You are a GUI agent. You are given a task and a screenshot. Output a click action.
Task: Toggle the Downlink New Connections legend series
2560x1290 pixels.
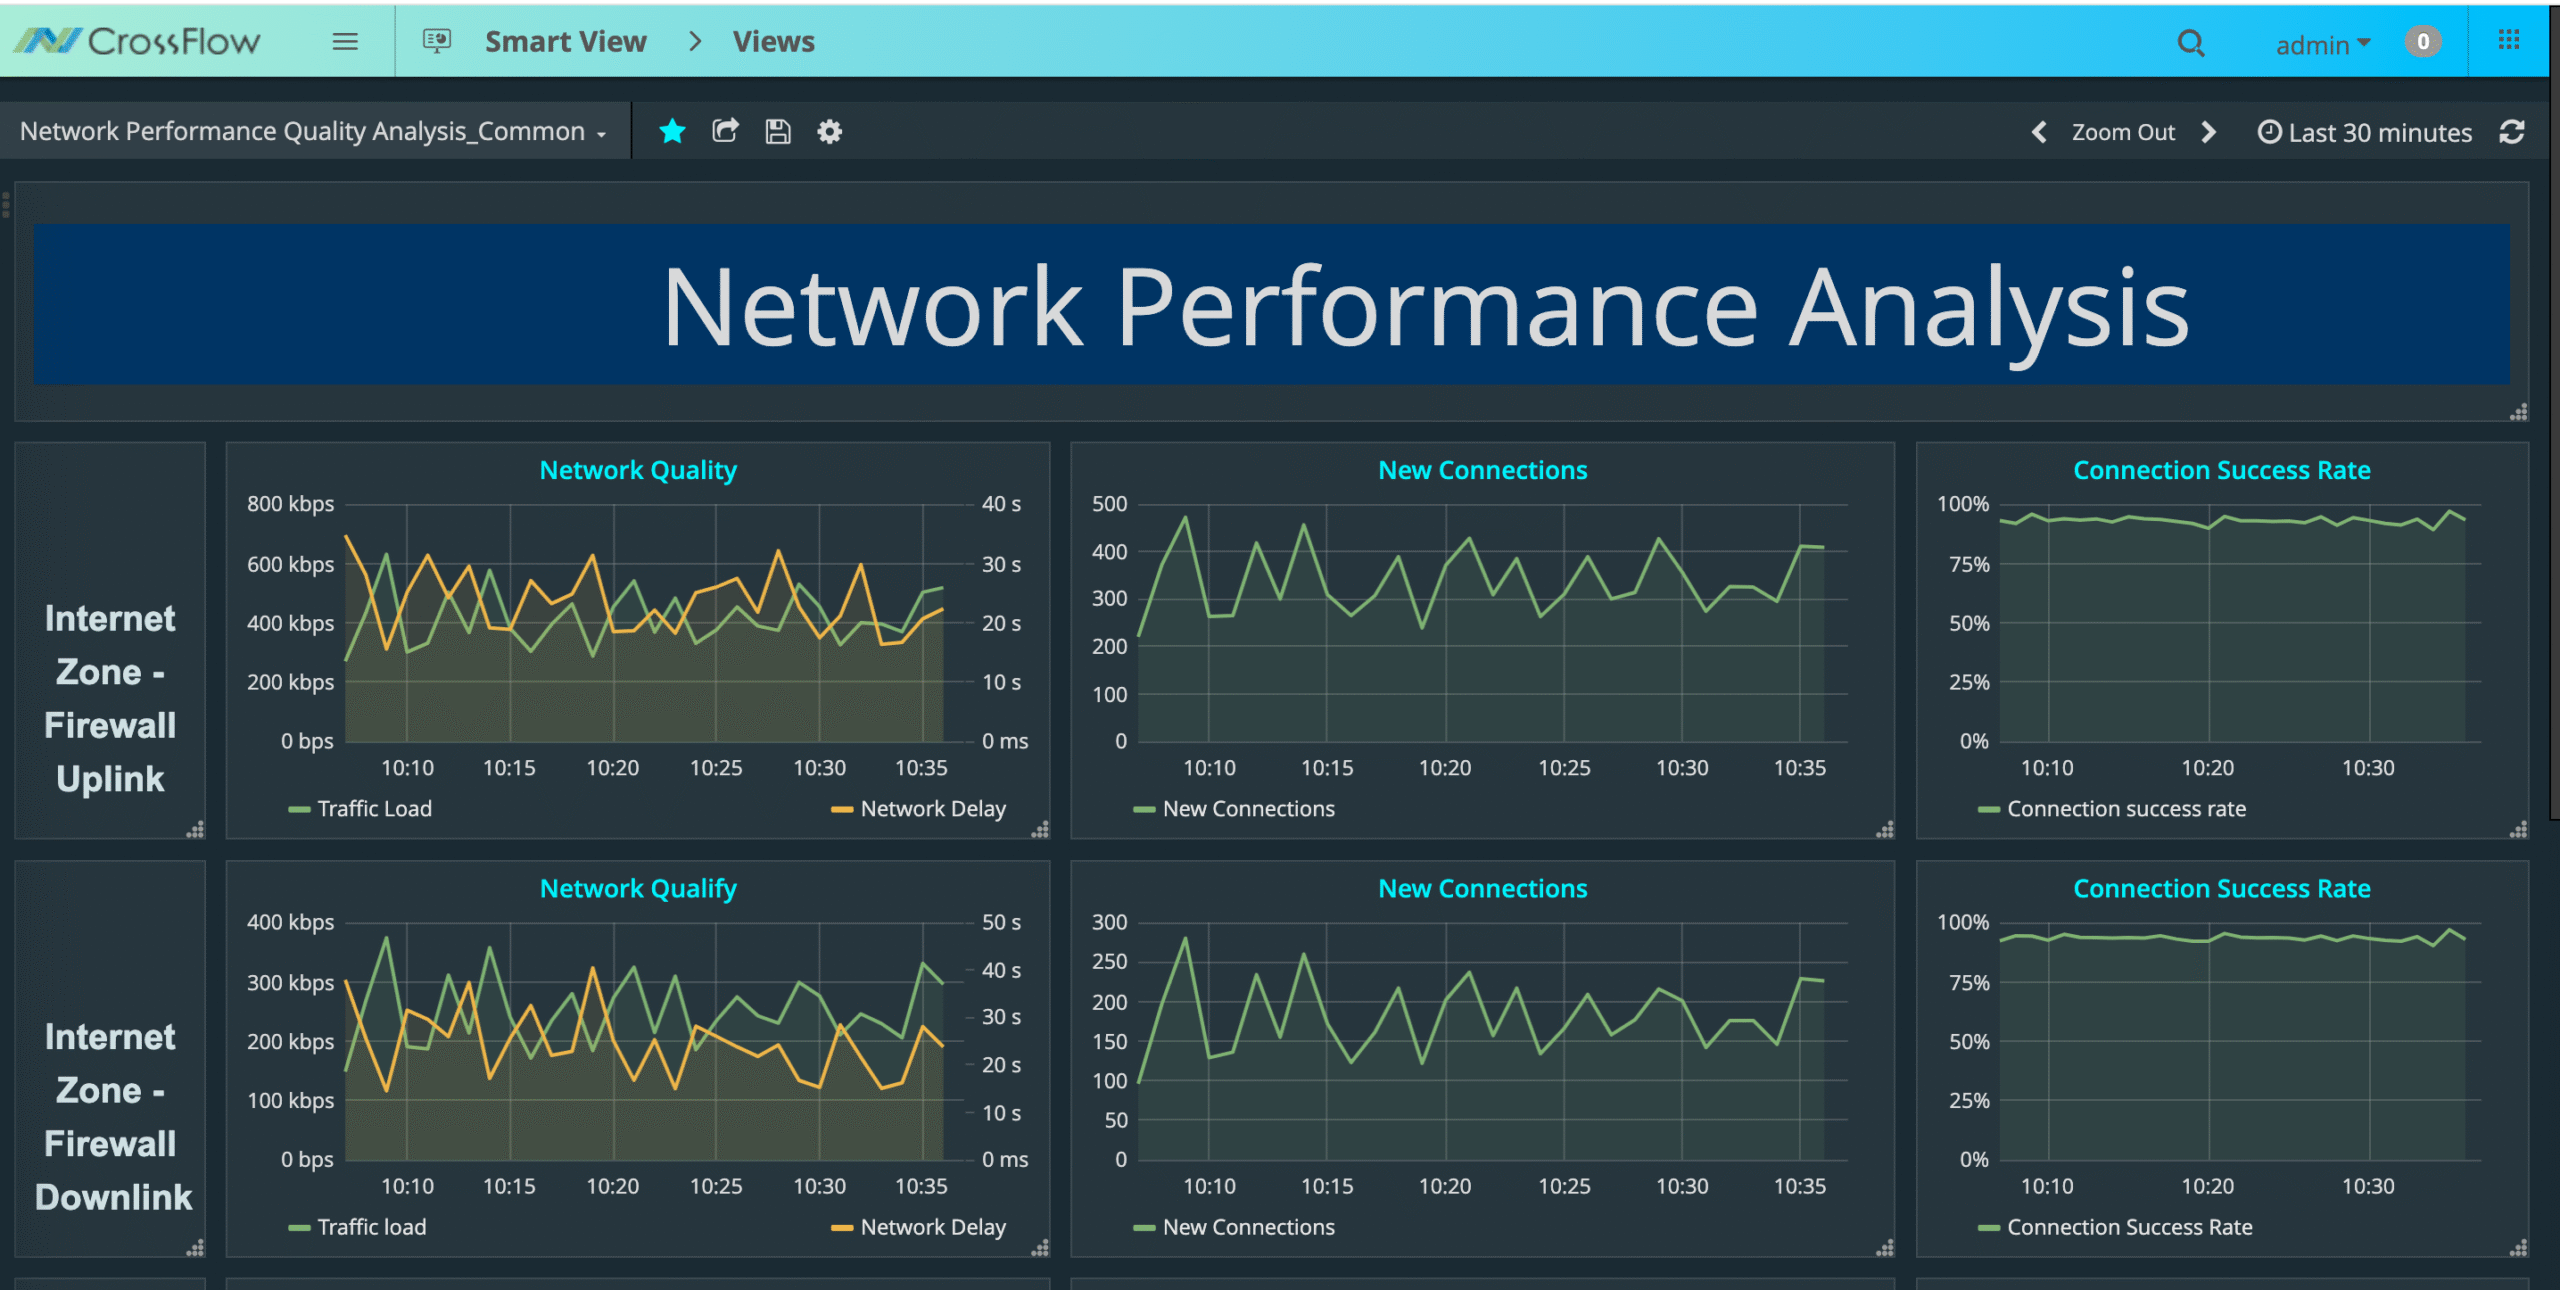click(x=1247, y=1227)
